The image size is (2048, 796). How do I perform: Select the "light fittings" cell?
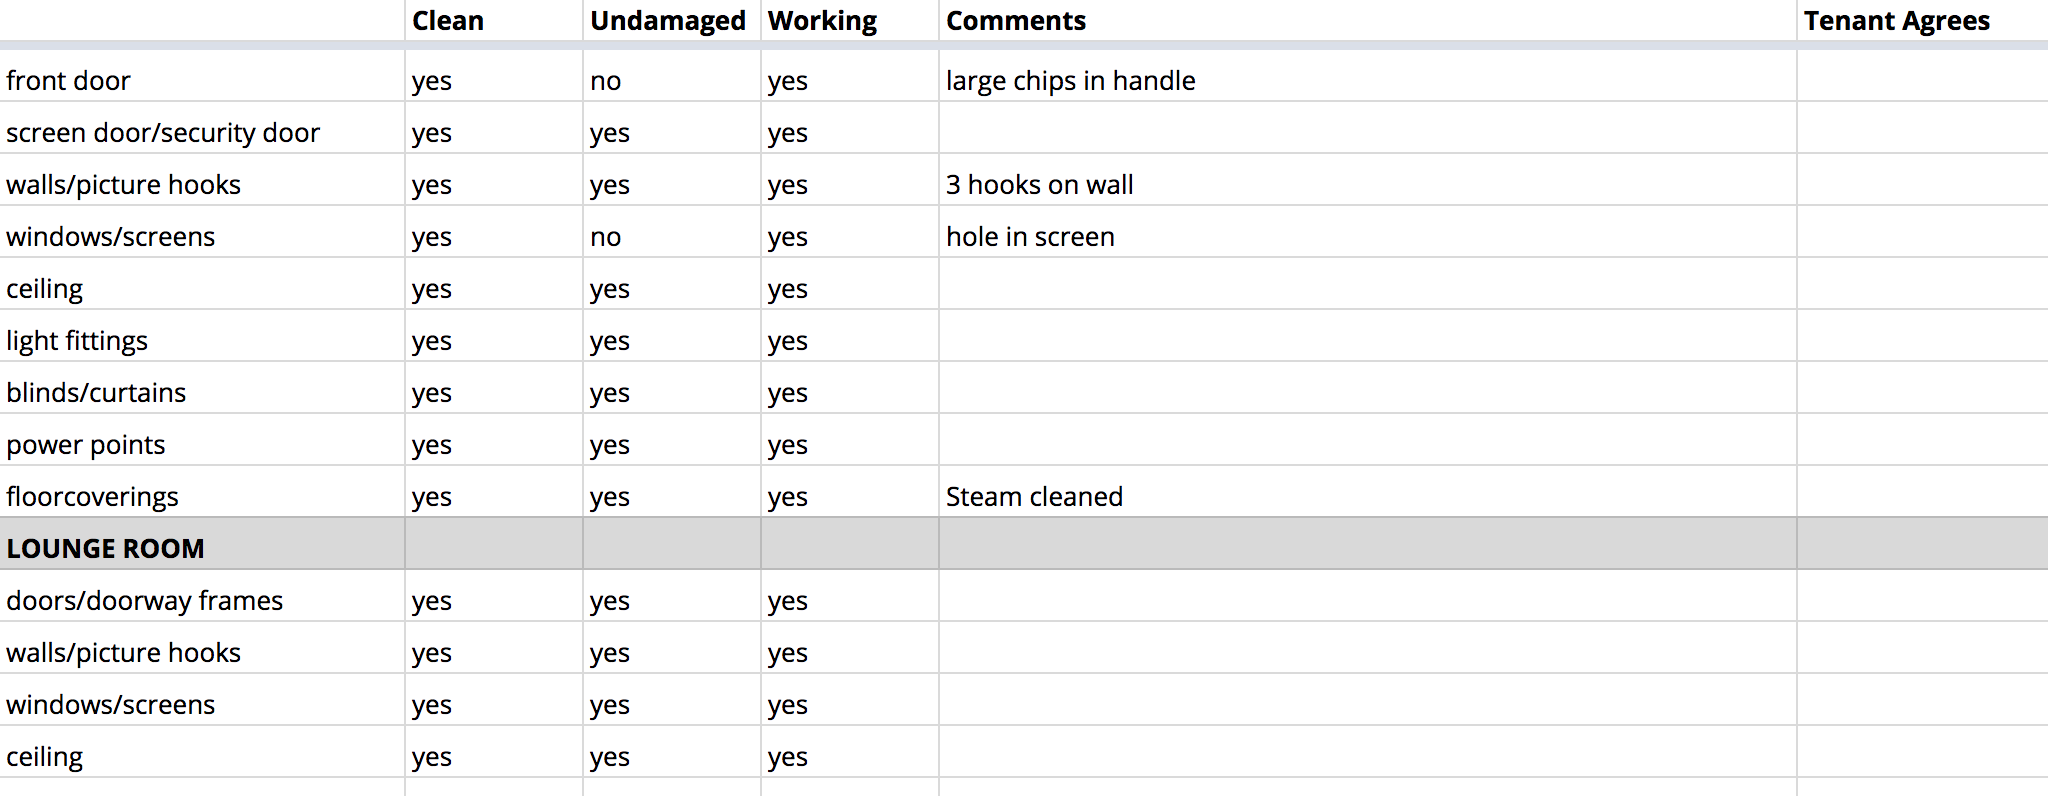pos(77,341)
